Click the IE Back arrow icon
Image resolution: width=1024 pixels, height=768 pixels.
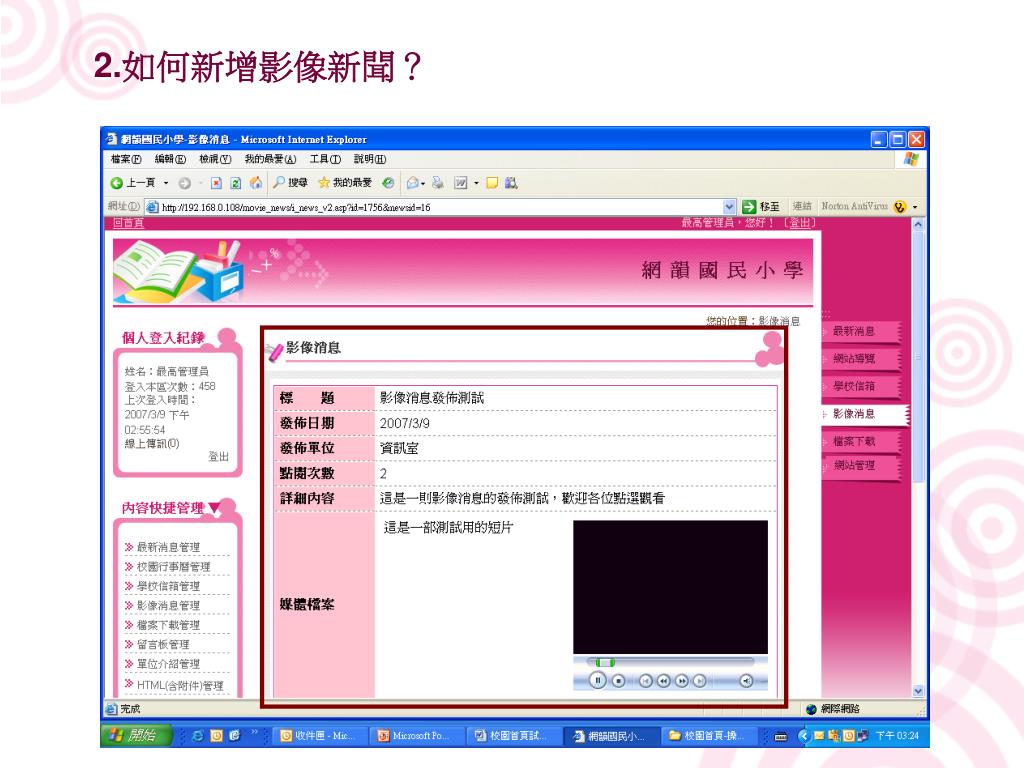click(117, 184)
